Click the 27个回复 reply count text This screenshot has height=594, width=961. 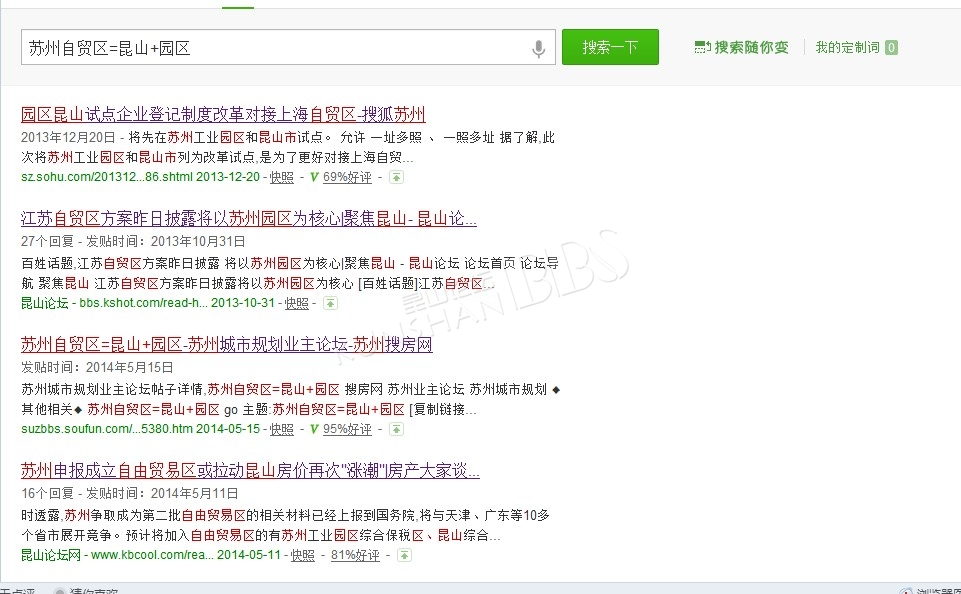coord(47,241)
